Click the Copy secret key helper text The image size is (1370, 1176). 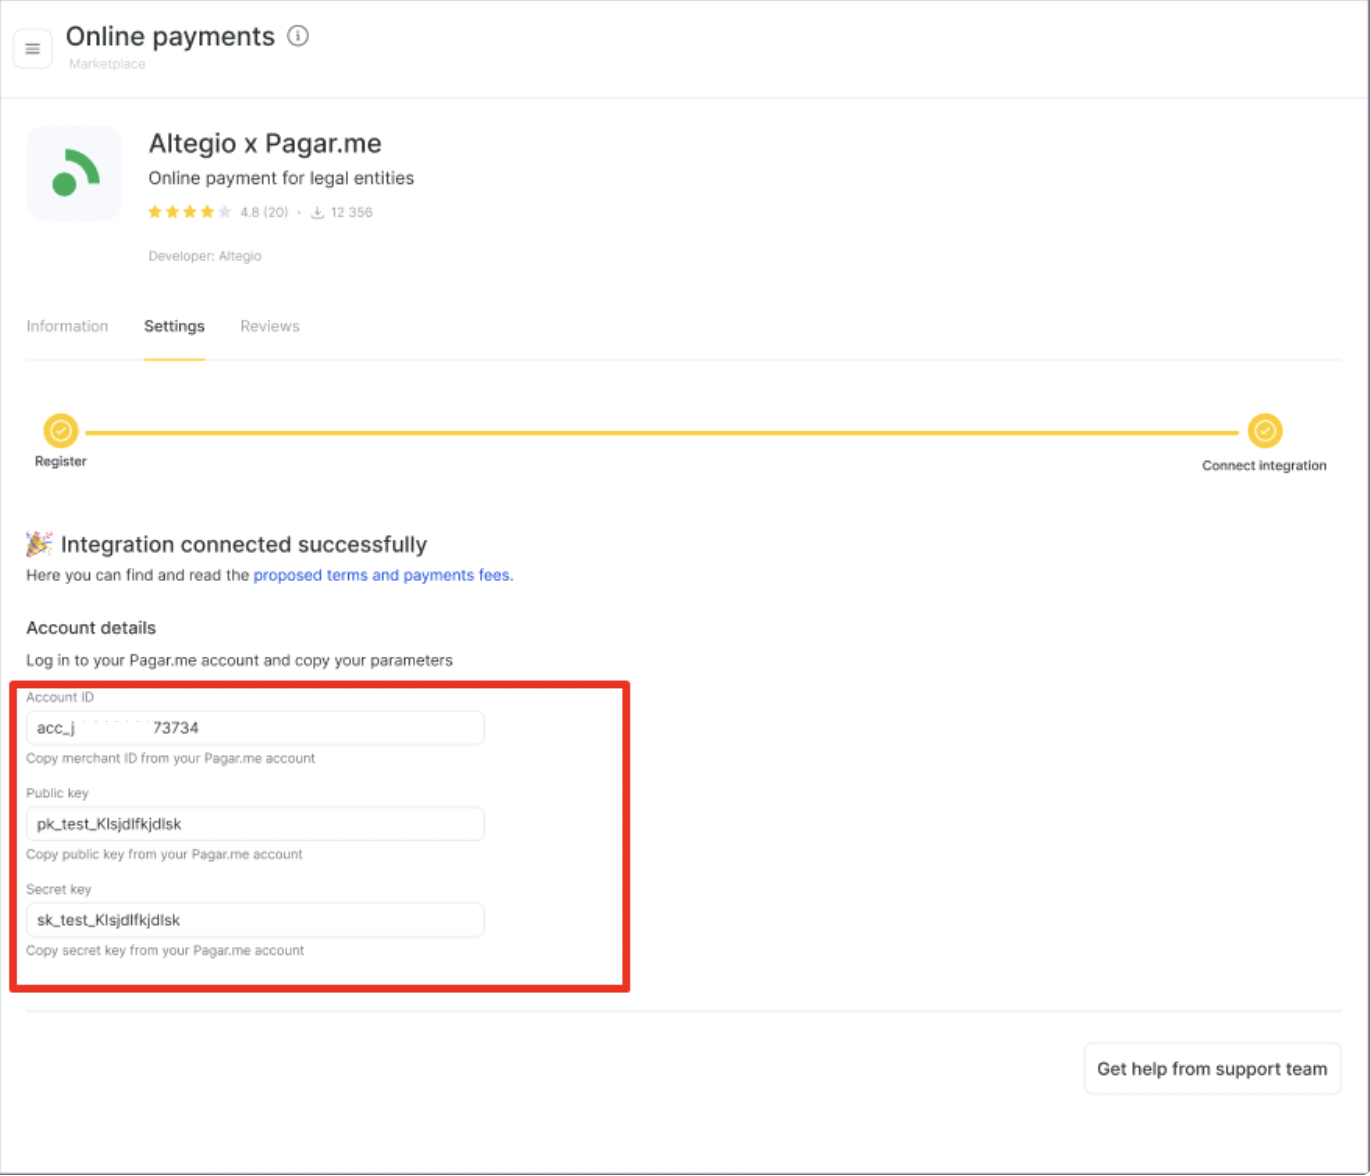pyautogui.click(x=165, y=950)
